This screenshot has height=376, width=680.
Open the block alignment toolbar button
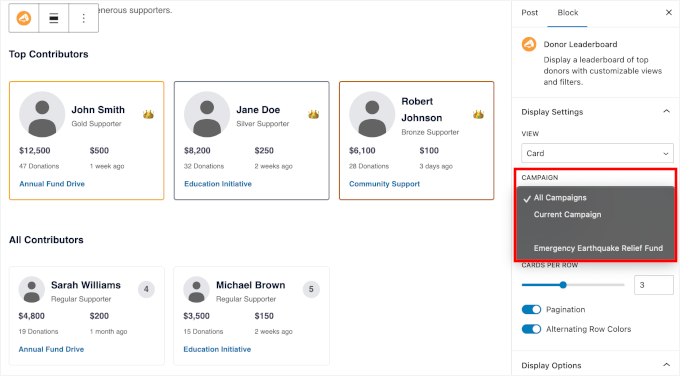(x=54, y=18)
